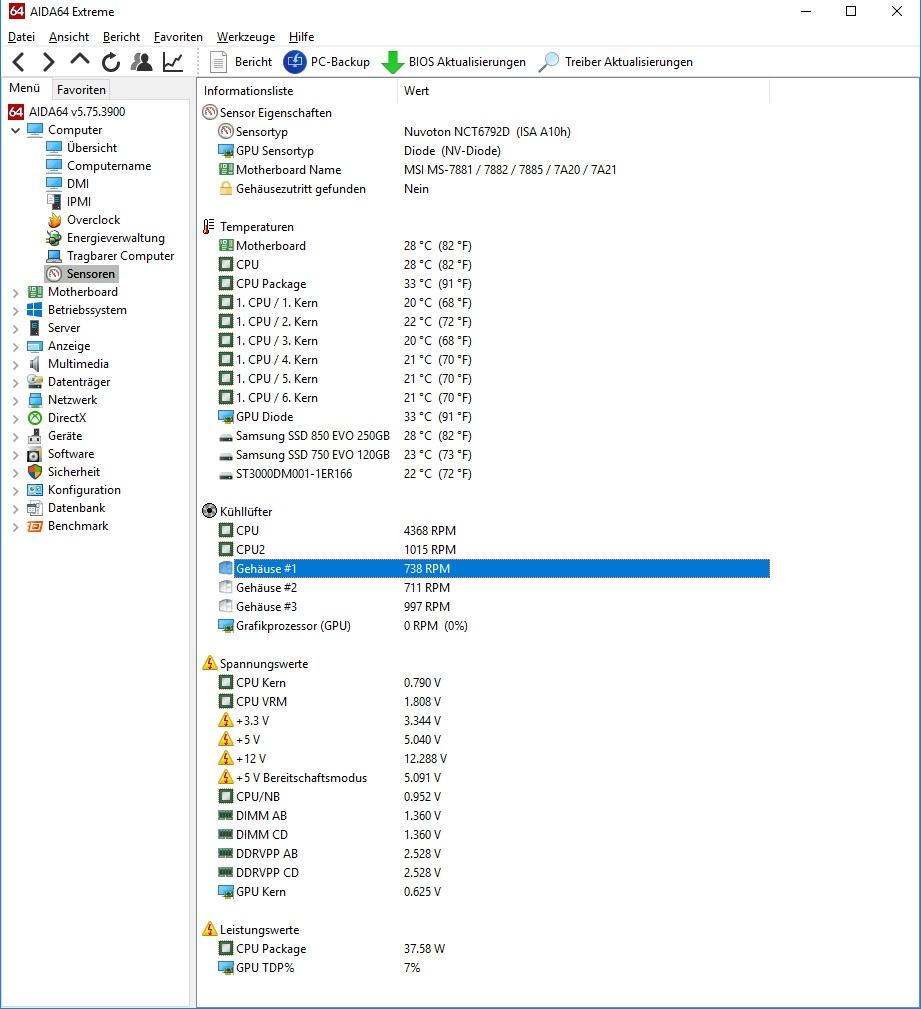Collapse the Computer tree node

15,130
